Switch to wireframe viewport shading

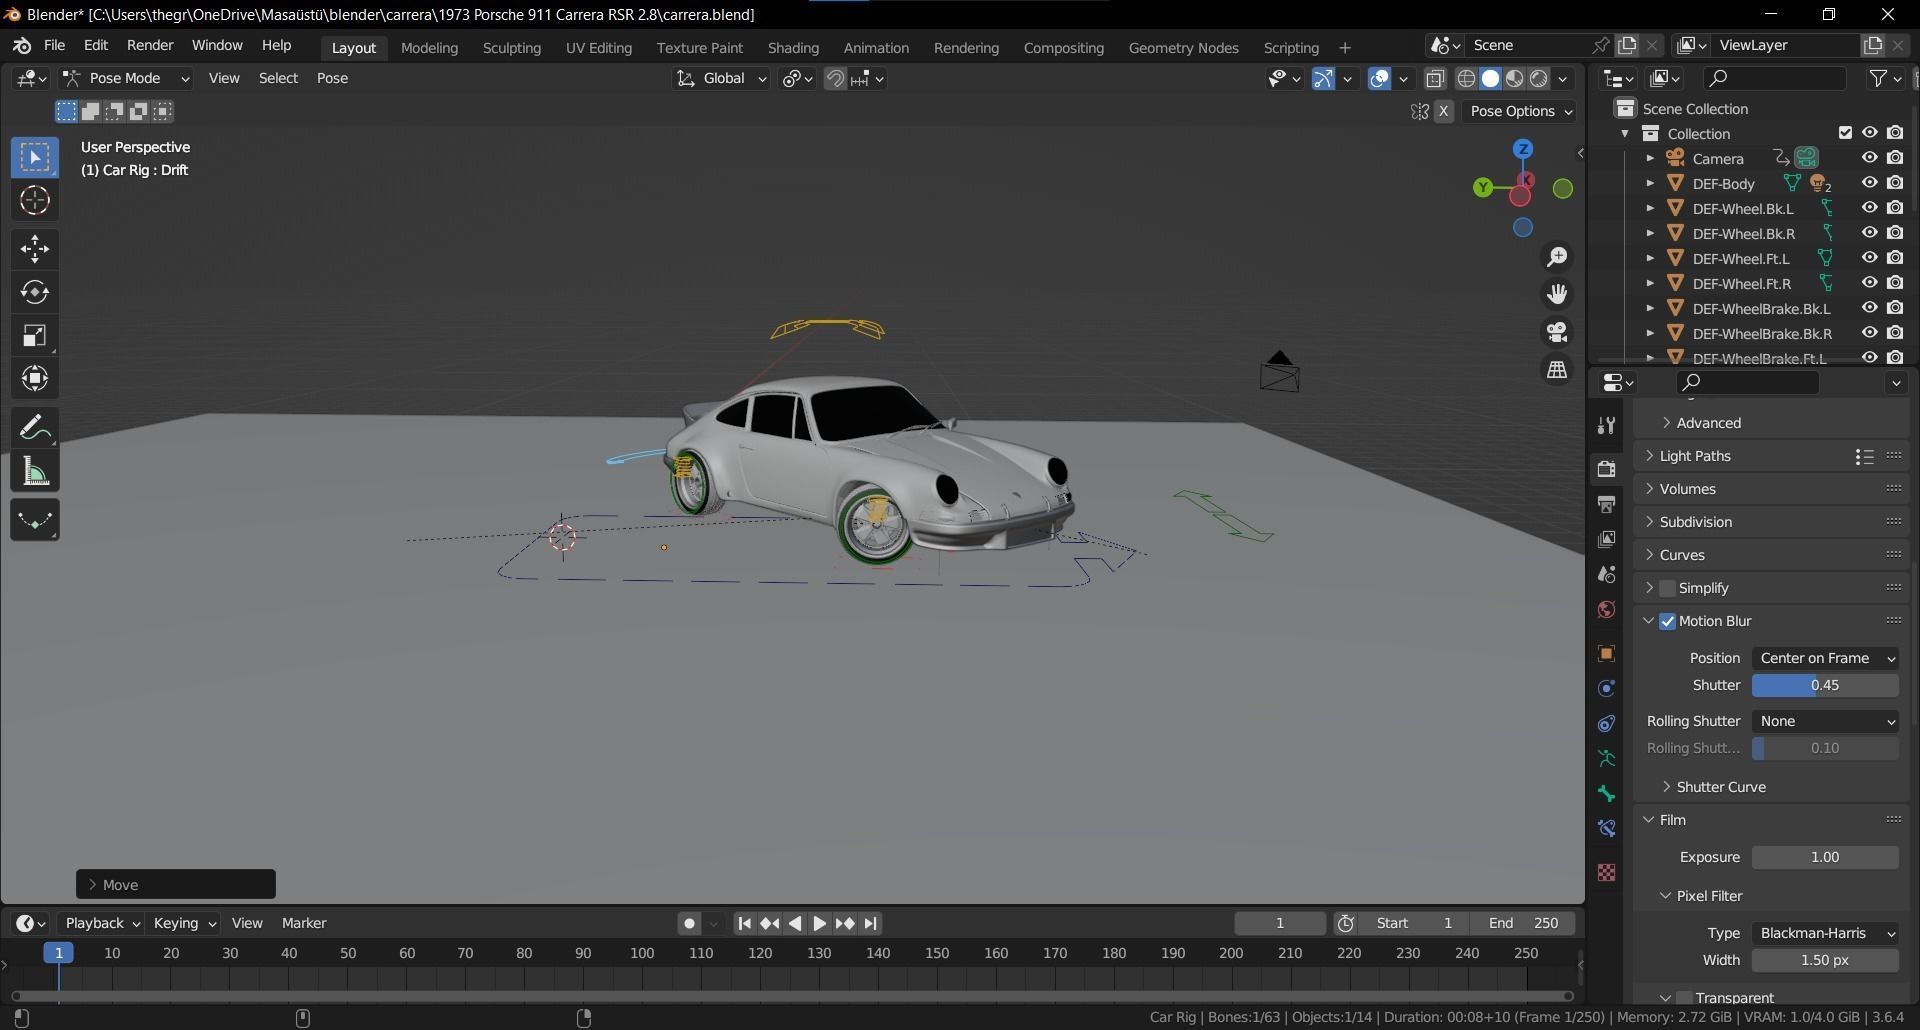[x=1466, y=79]
